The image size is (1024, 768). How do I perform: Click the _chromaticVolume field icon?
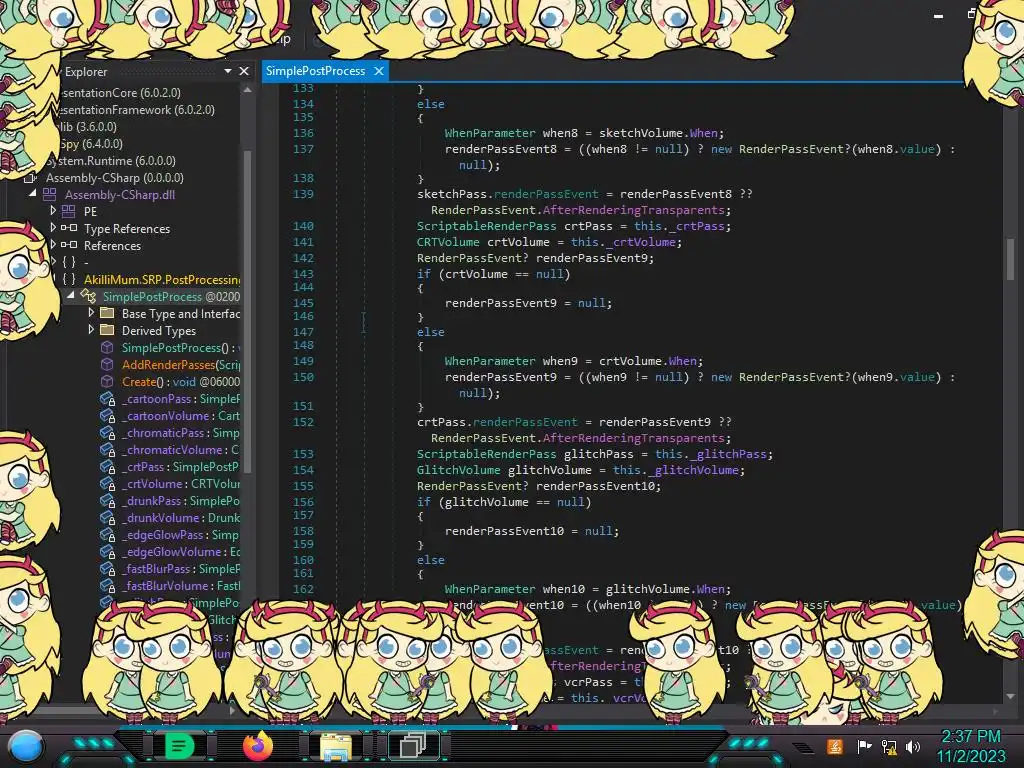(107, 449)
